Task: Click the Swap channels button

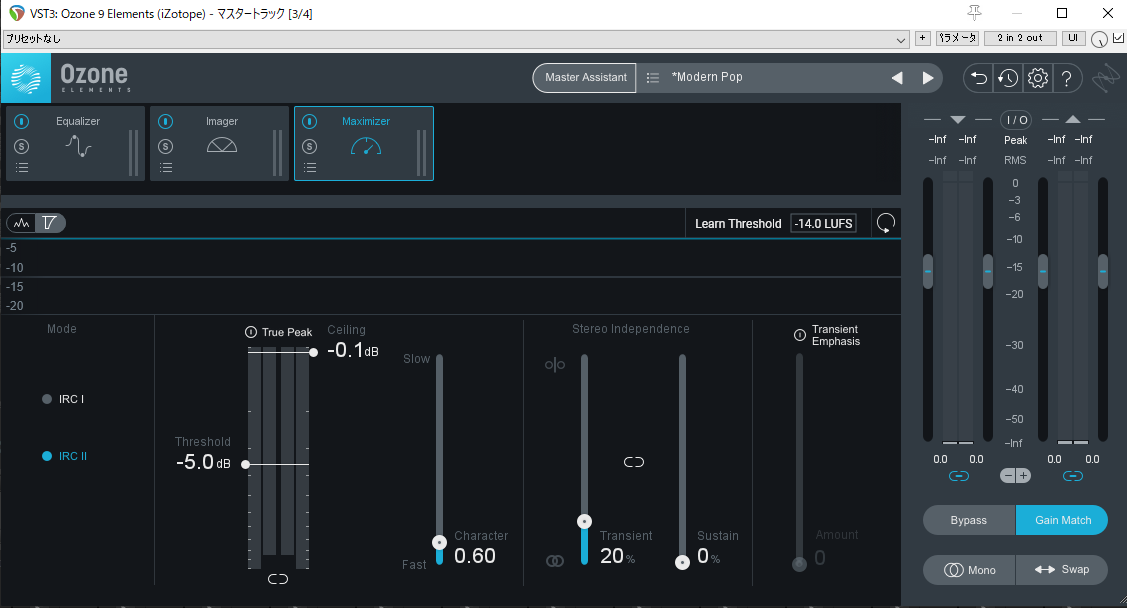Action: pyautogui.click(x=1062, y=570)
